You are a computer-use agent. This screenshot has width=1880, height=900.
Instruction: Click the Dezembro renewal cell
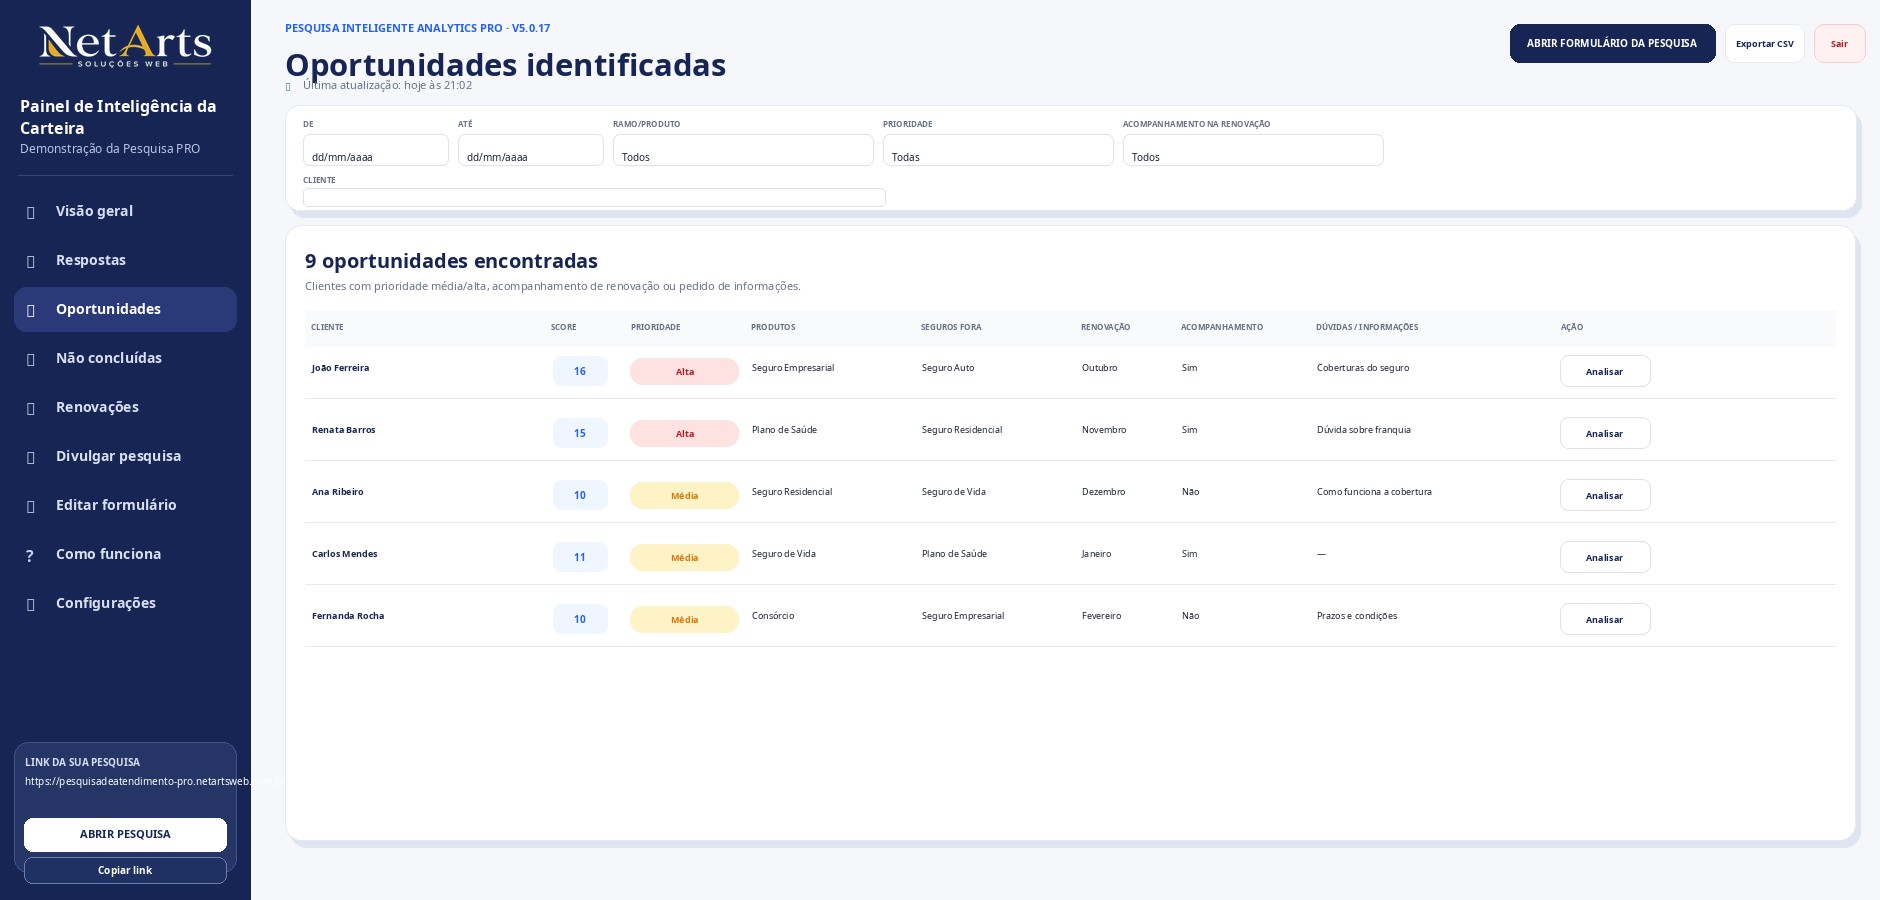pos(1104,492)
